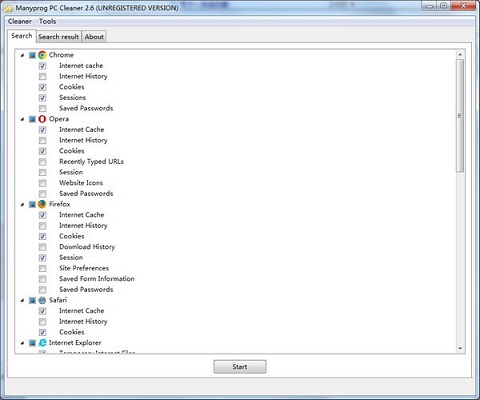480x400 pixels.
Task: Click the Opera browser icon
Action: coord(42,119)
